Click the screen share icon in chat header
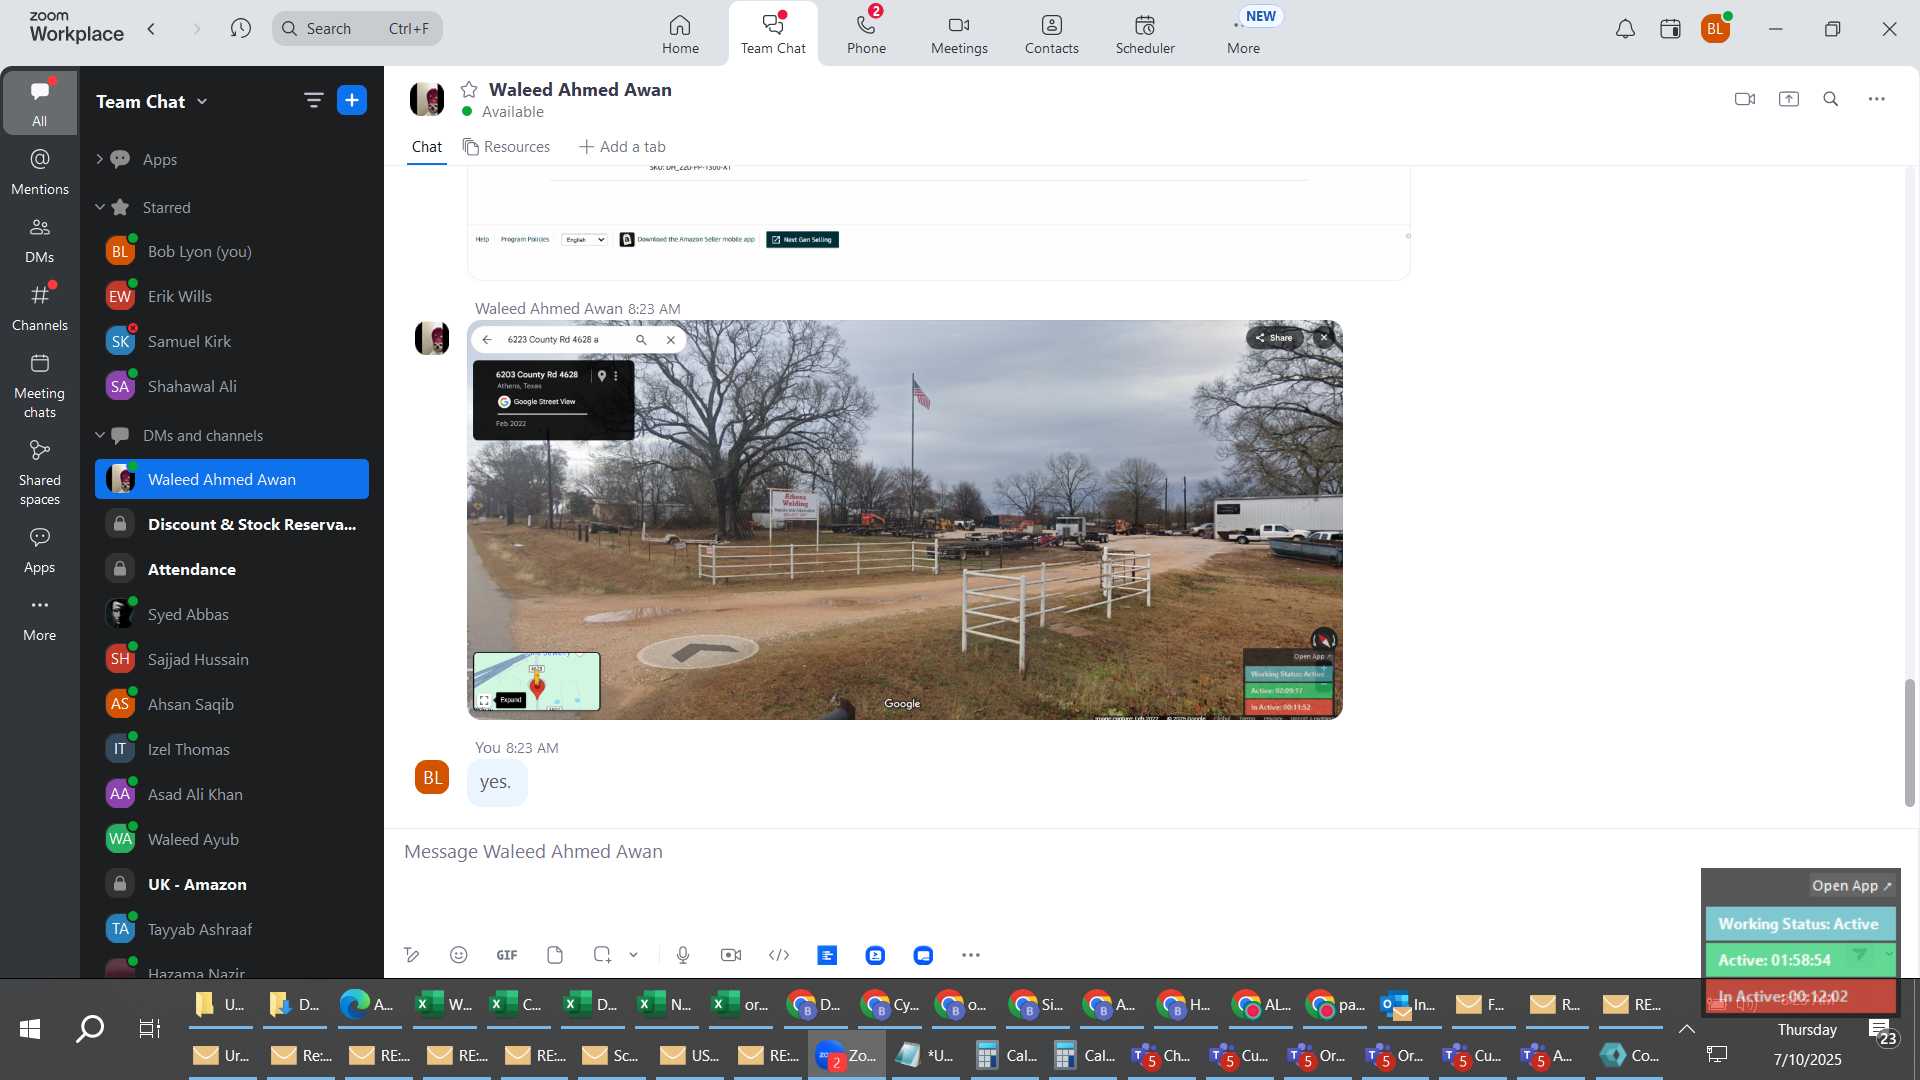 (x=1789, y=99)
